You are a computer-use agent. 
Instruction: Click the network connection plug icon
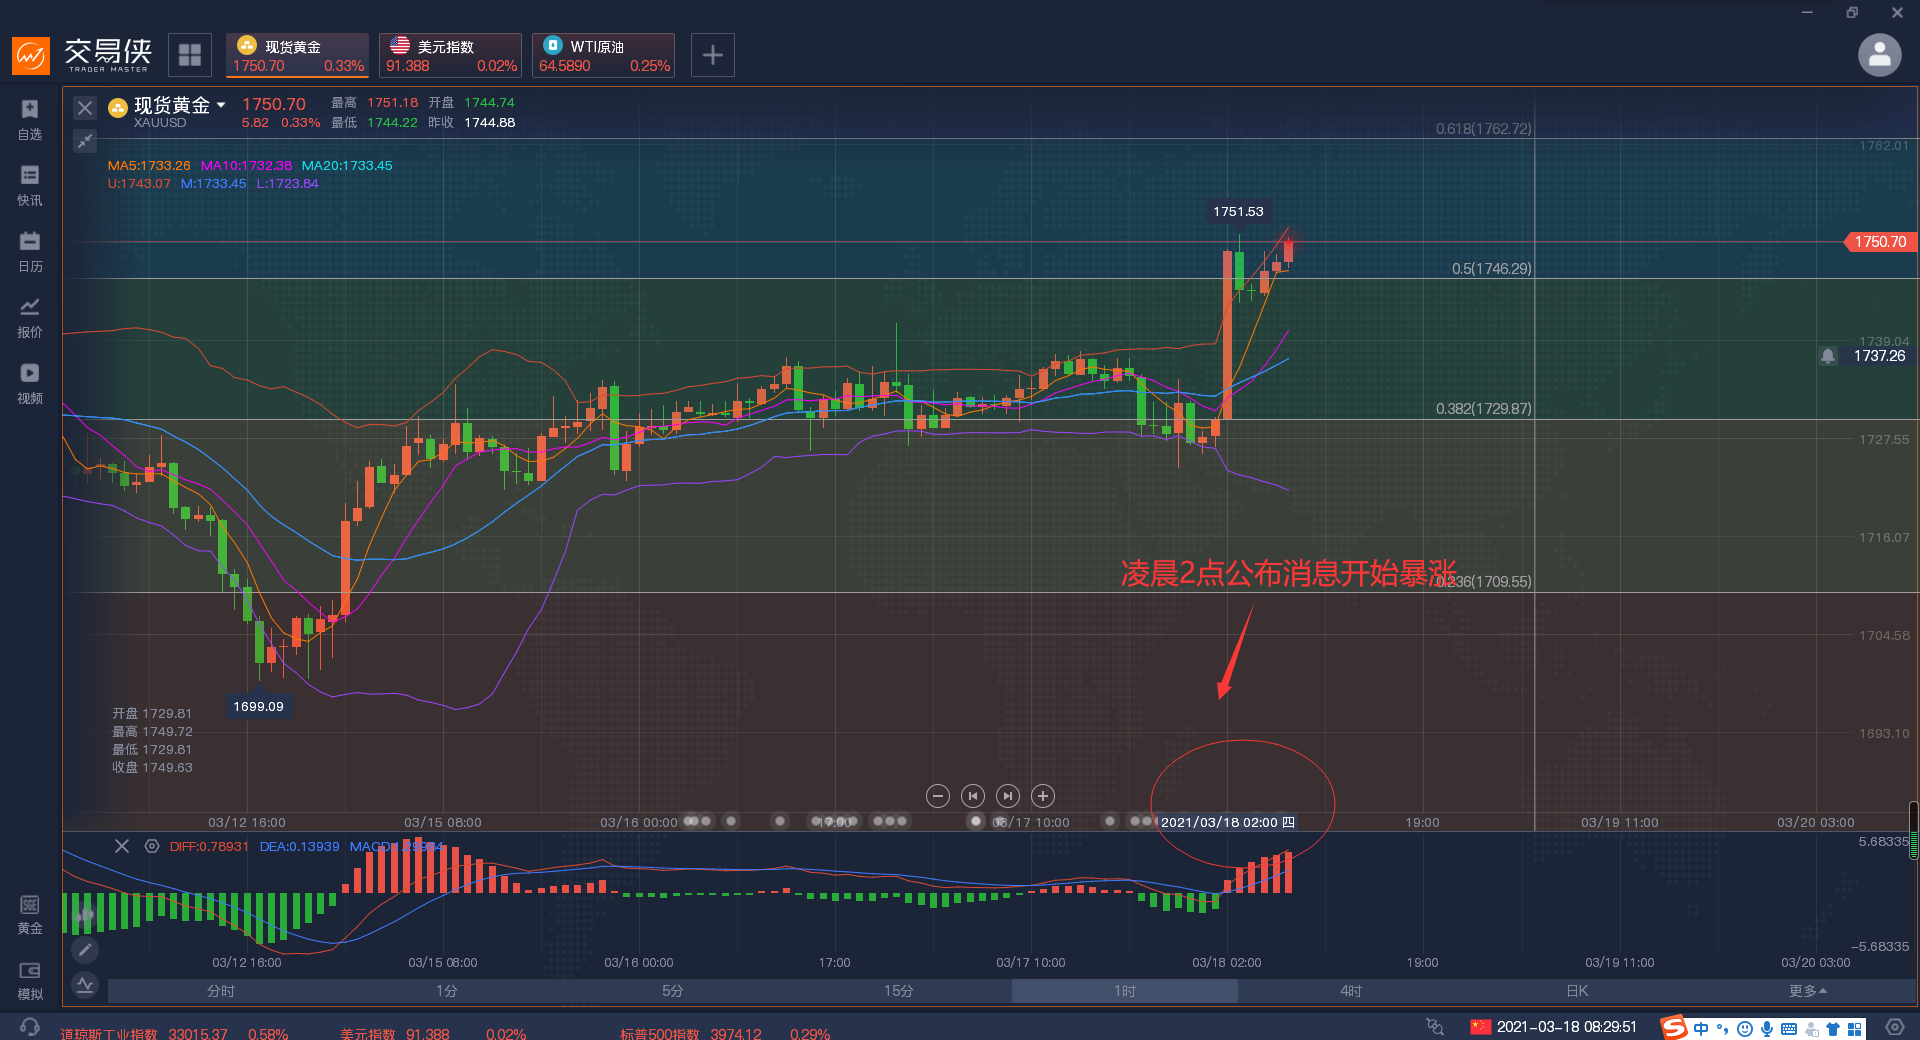click(x=1435, y=1027)
